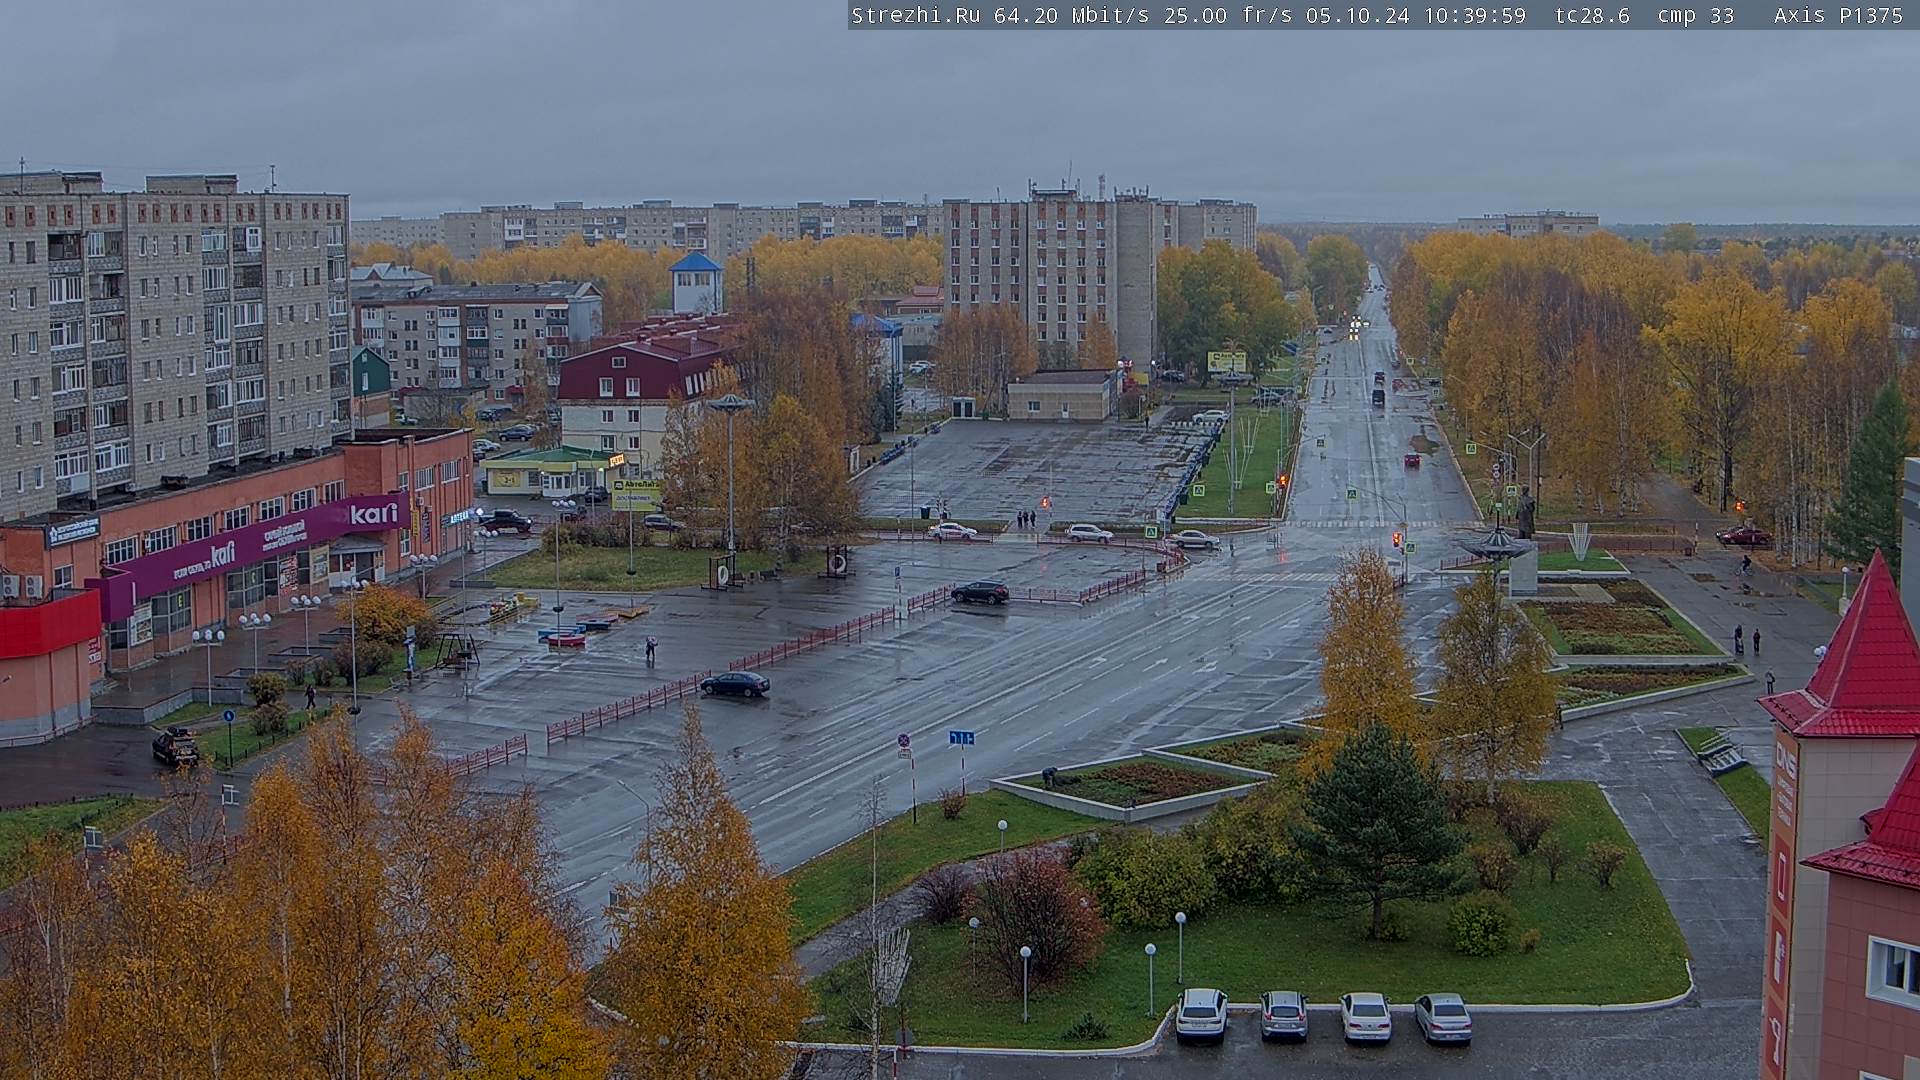Click the 10:39:59 timestamp
1920x1080 pixels.
point(1475,15)
